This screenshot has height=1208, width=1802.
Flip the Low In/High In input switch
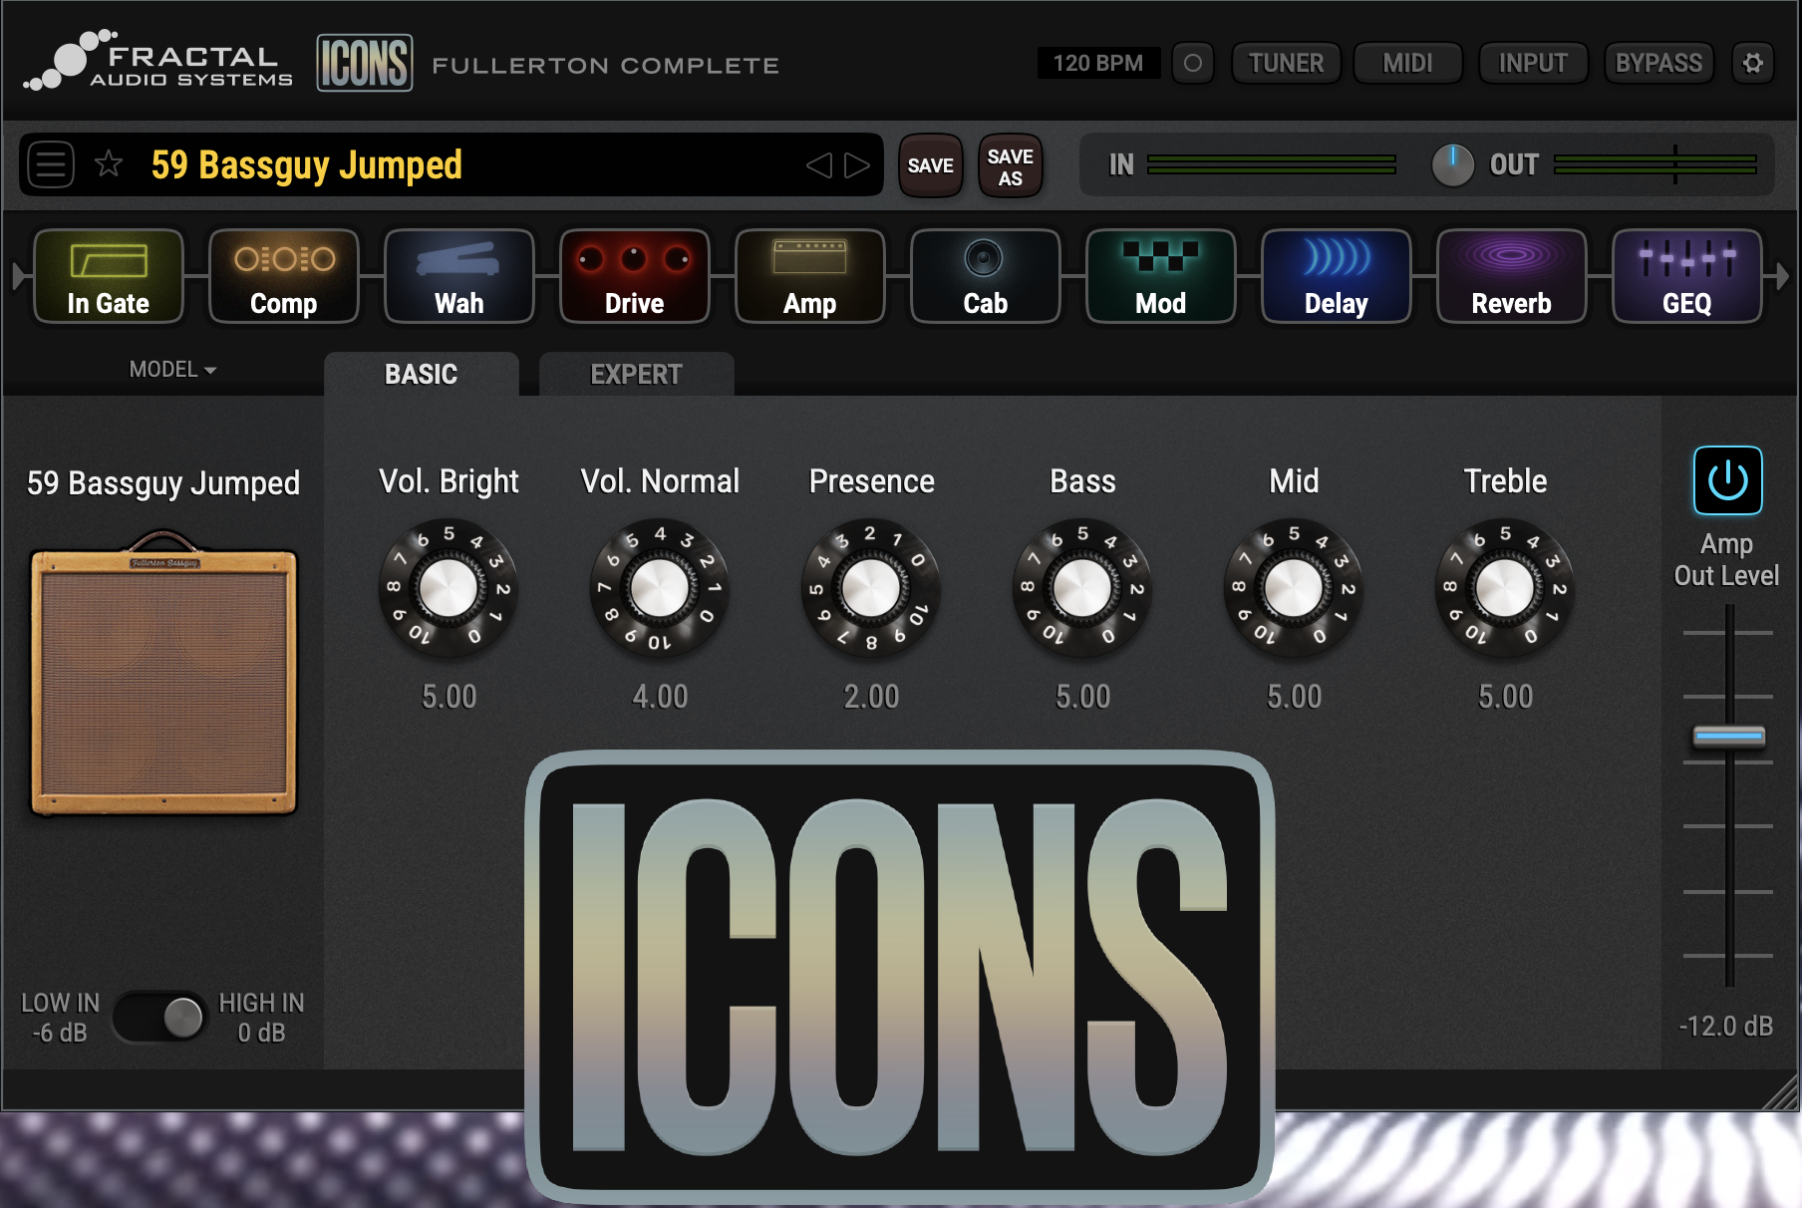(x=160, y=1018)
